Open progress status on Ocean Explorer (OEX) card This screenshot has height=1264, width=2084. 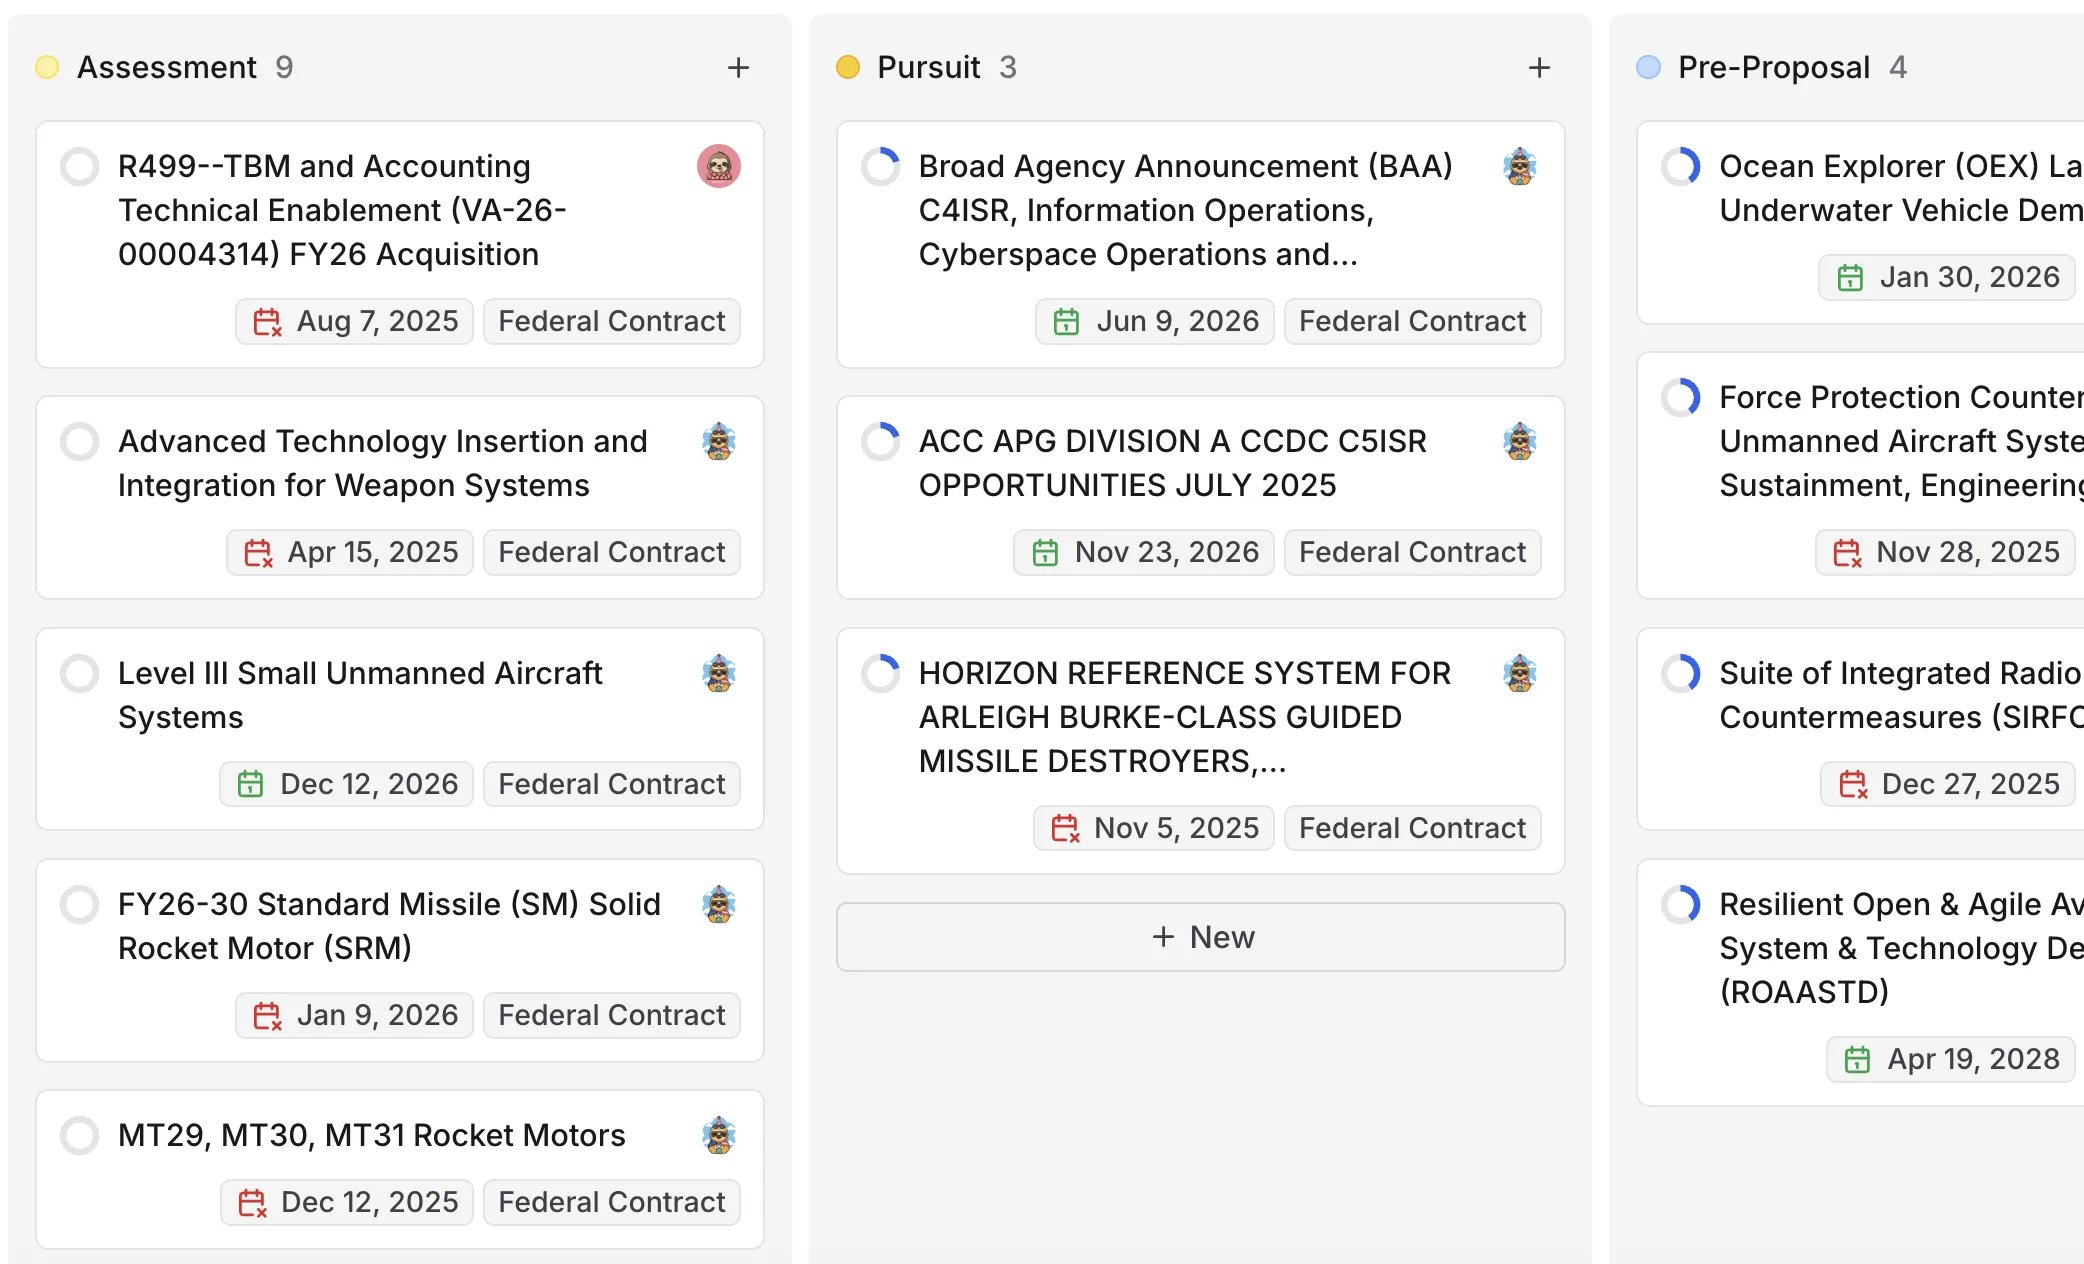coord(1681,166)
